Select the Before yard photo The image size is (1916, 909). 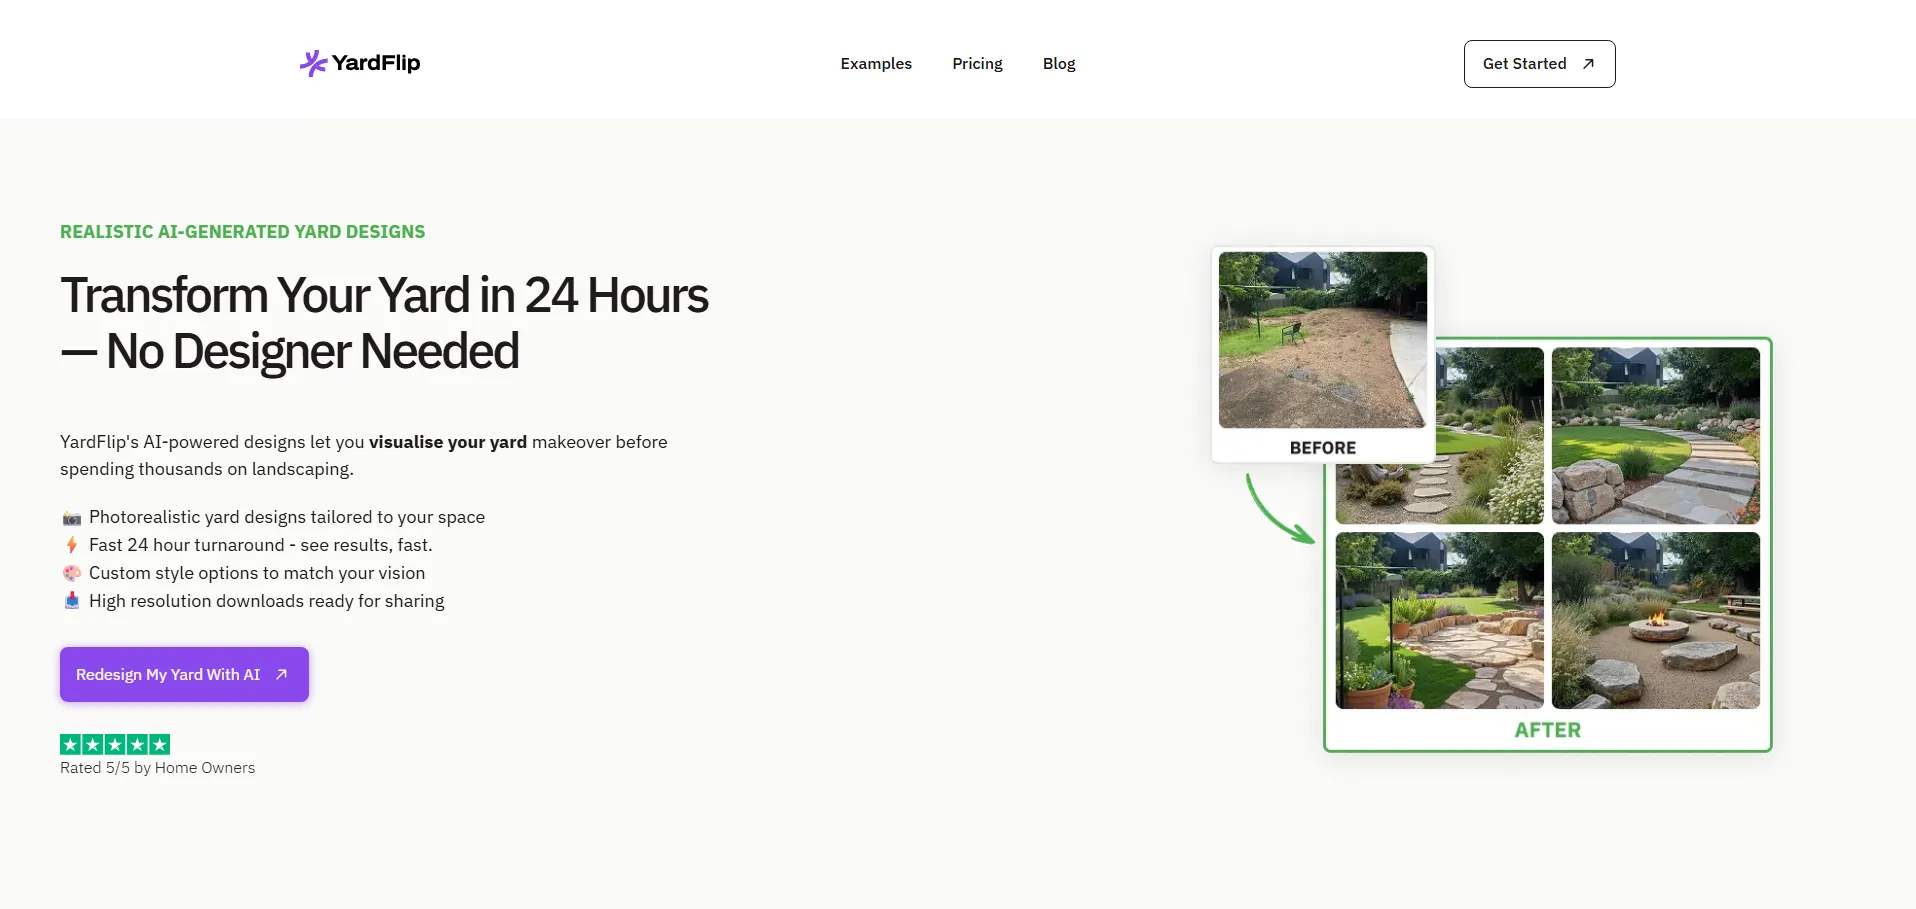coord(1322,340)
